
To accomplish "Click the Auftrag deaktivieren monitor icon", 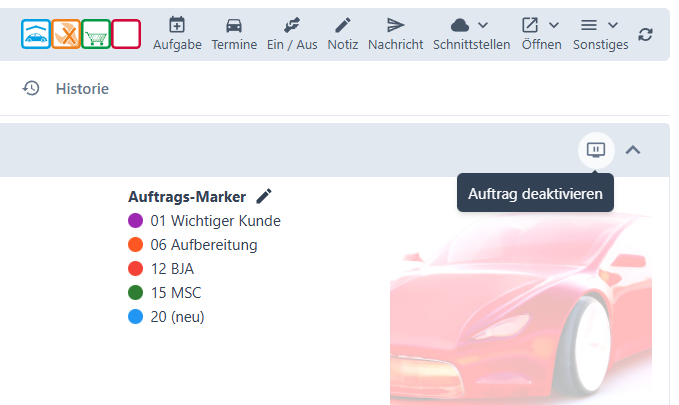I will [x=596, y=150].
